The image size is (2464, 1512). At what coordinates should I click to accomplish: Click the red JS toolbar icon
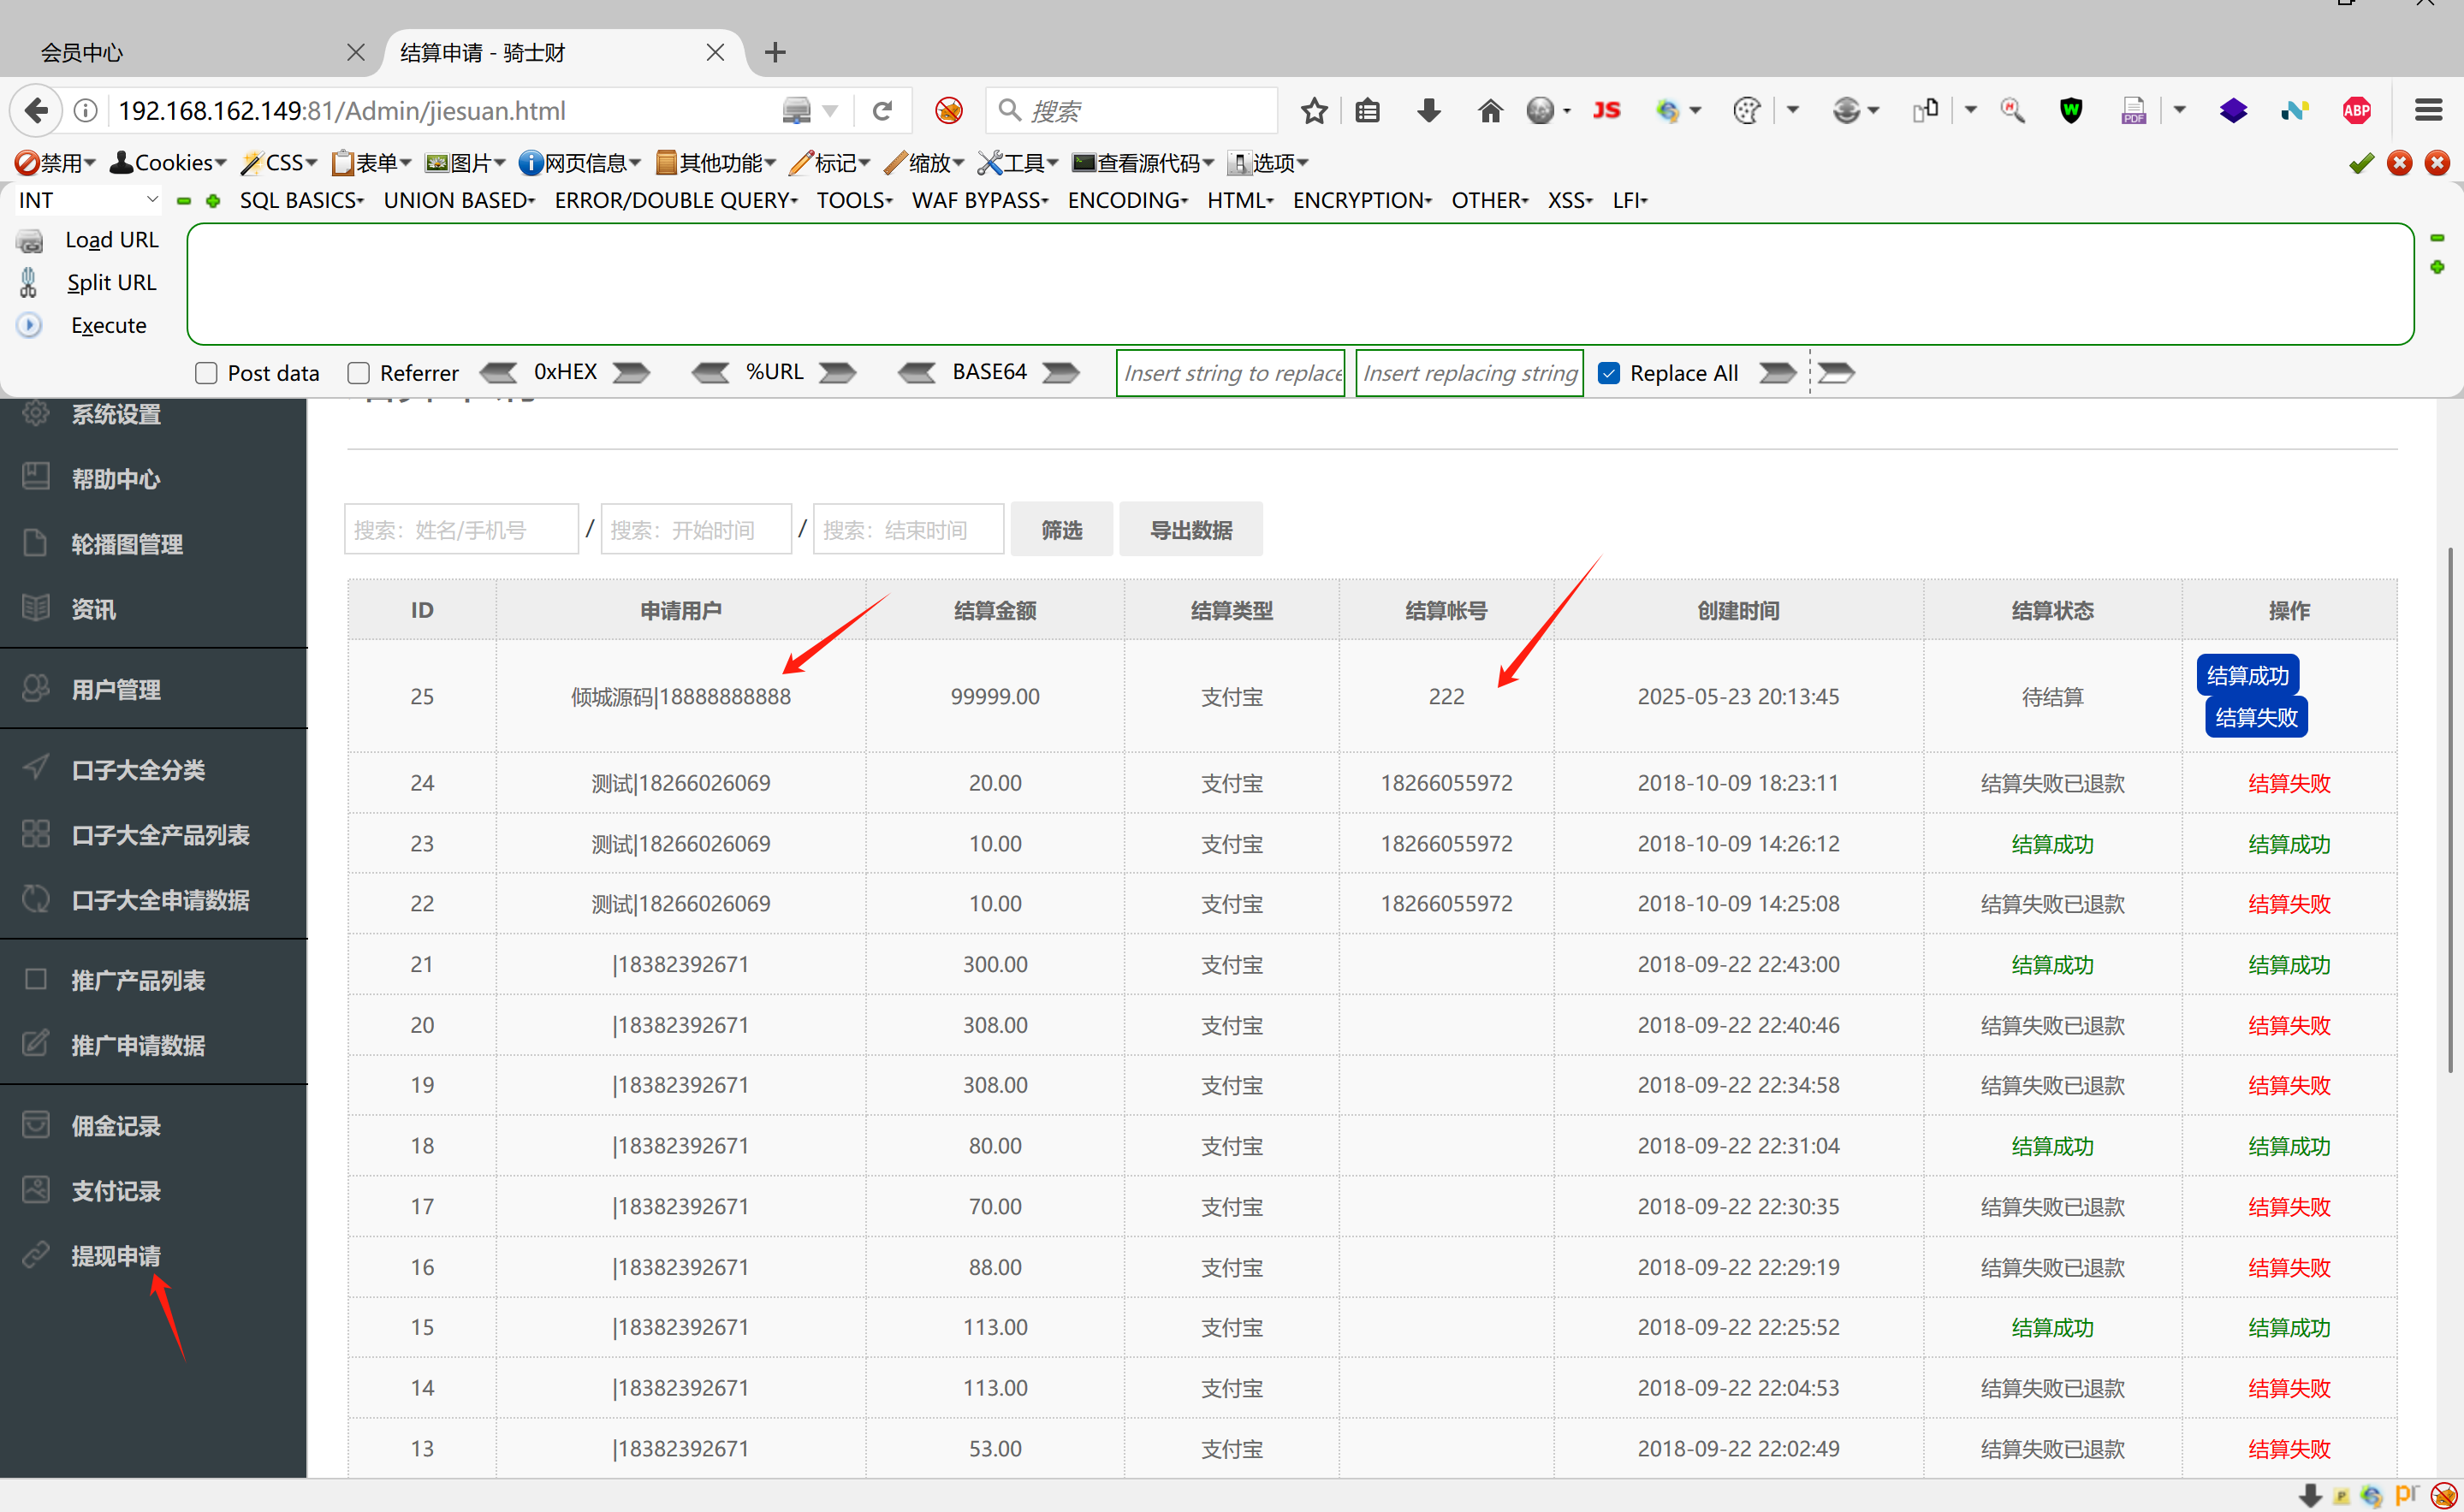coord(1606,110)
